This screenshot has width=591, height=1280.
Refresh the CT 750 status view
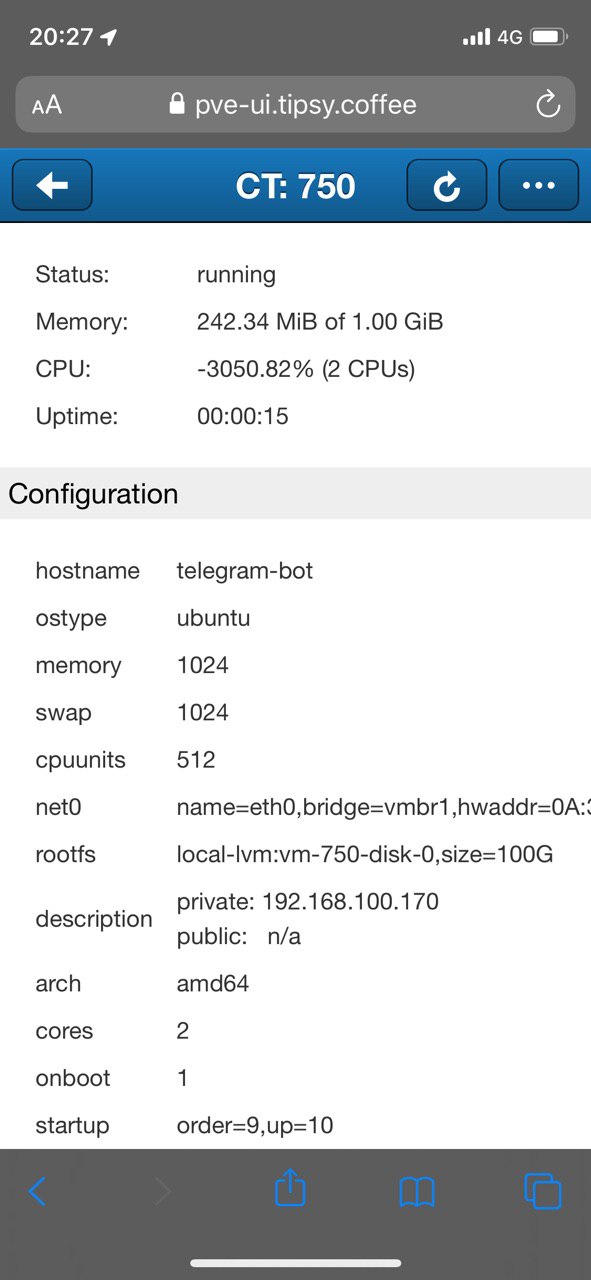pos(446,186)
